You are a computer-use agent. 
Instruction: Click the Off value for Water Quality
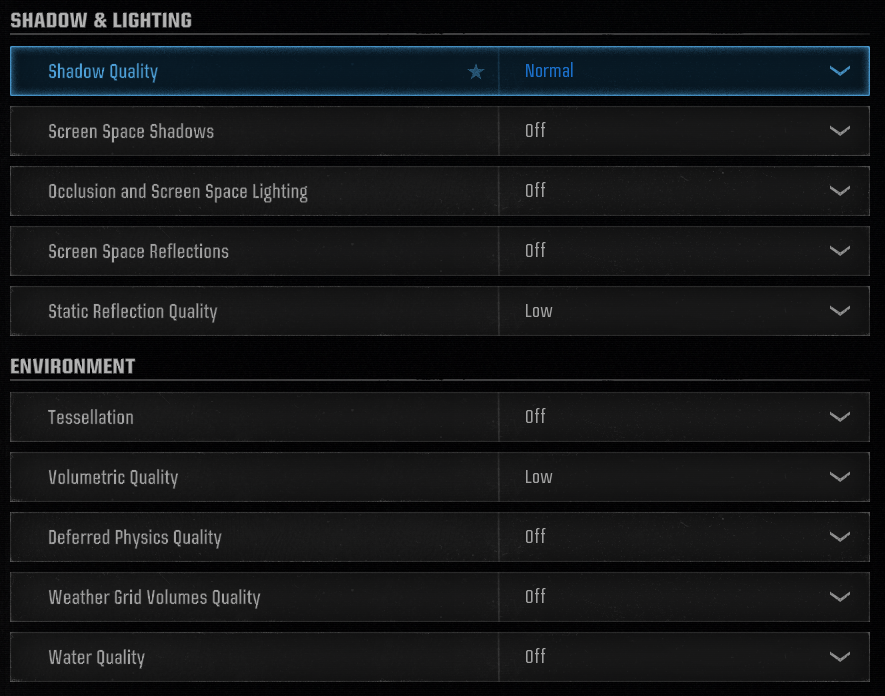pyautogui.click(x=535, y=657)
